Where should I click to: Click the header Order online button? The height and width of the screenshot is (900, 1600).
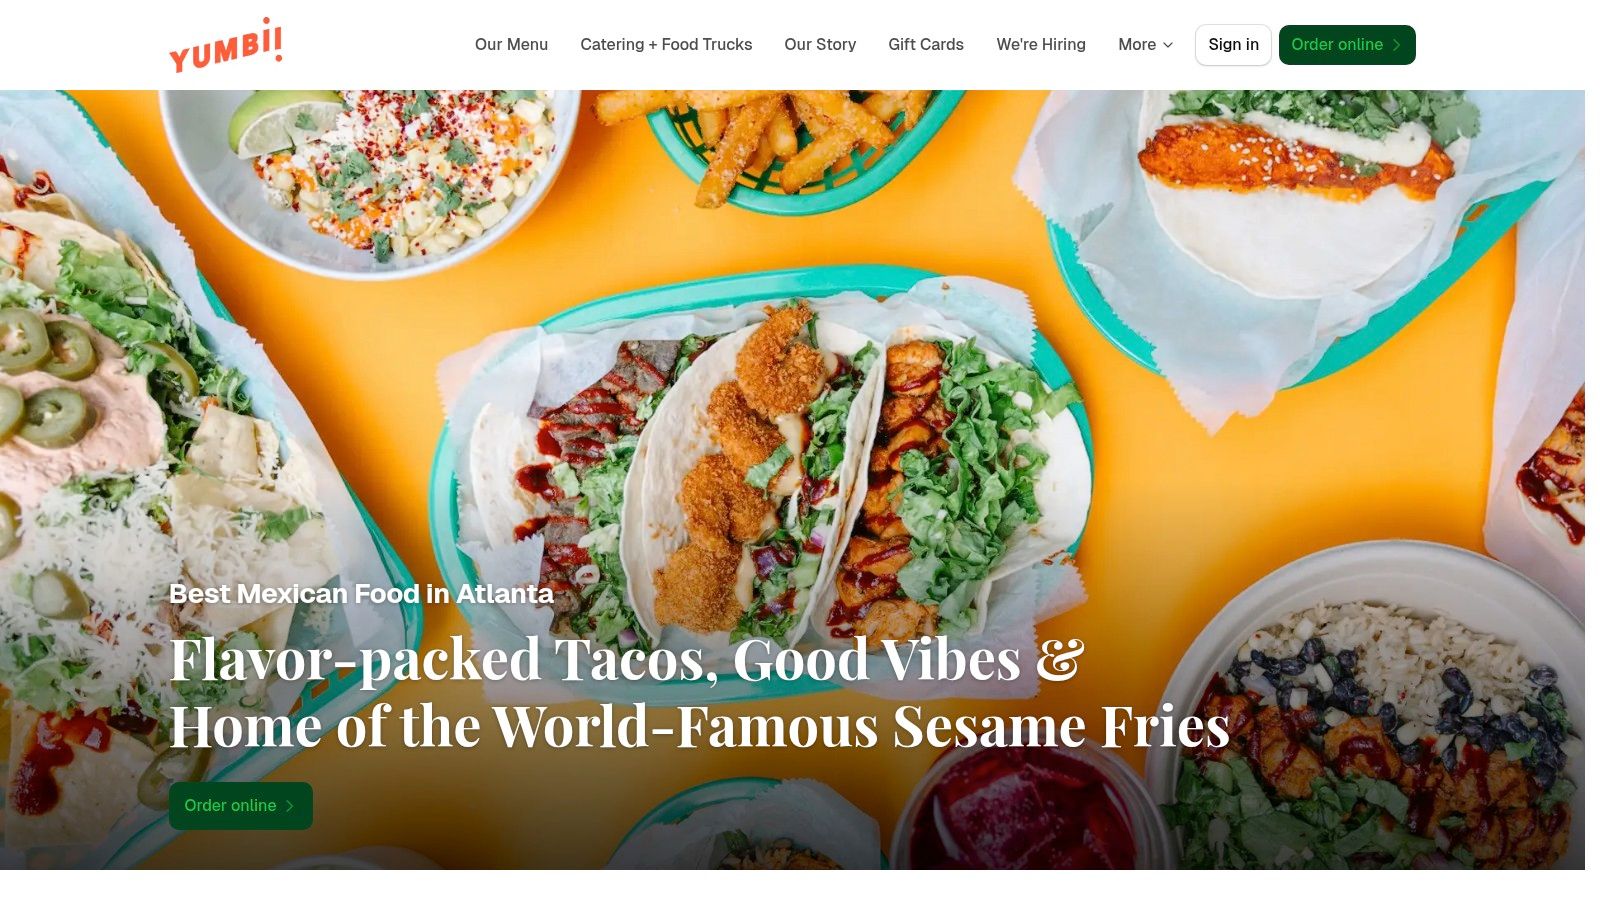click(1347, 45)
